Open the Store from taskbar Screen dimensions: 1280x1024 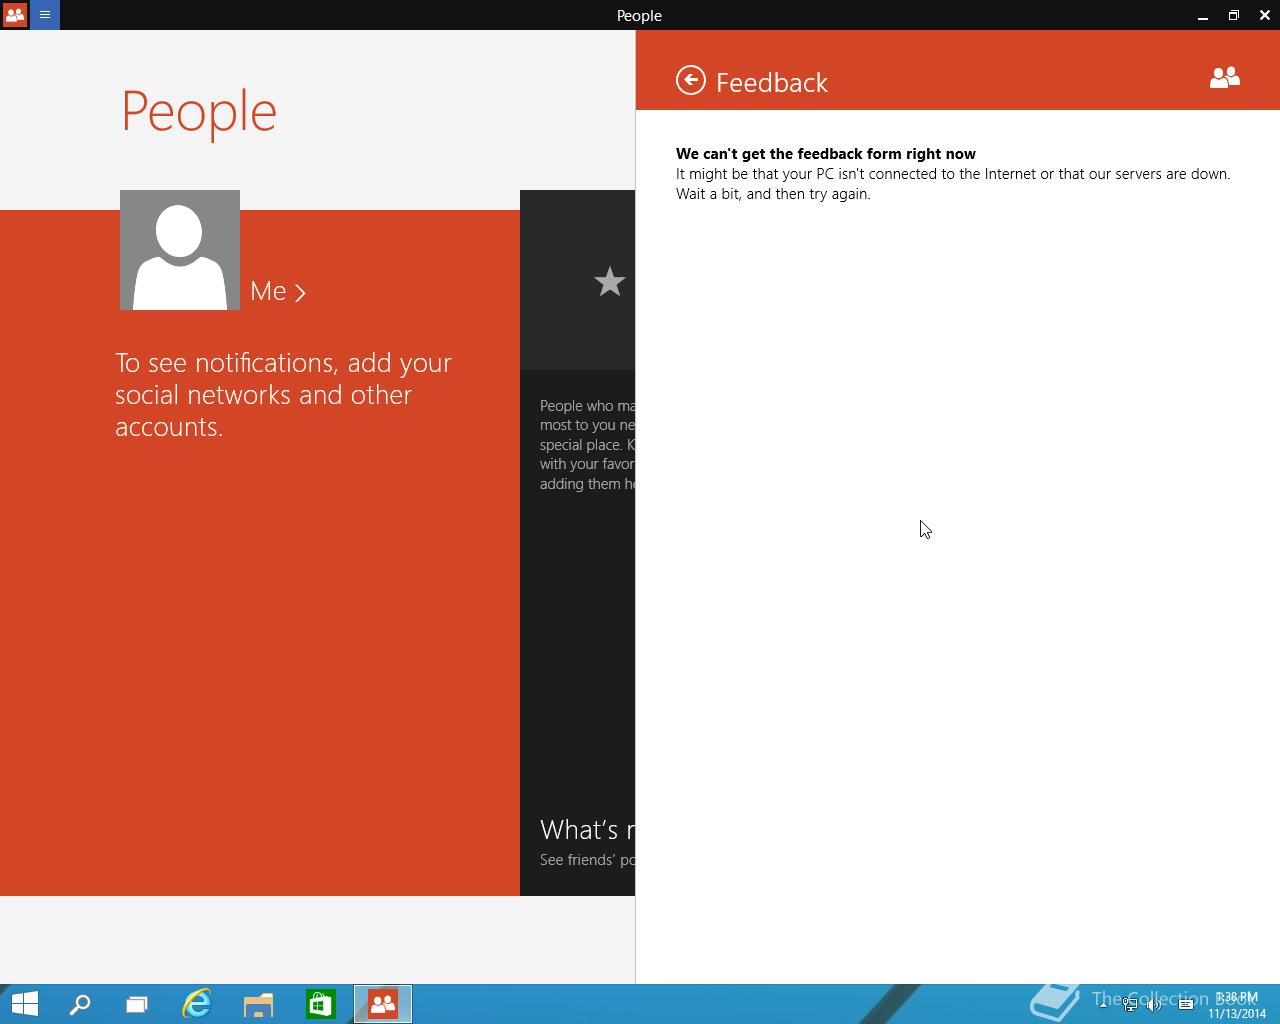tap(320, 1004)
